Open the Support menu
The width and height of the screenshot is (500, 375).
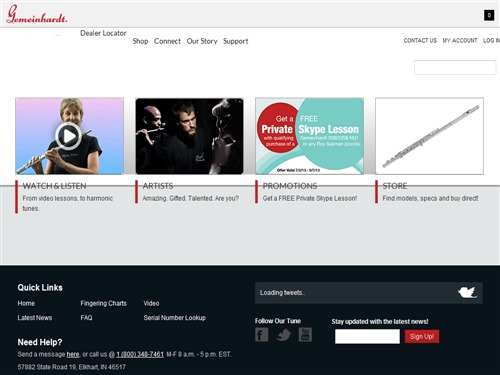pyautogui.click(x=236, y=41)
